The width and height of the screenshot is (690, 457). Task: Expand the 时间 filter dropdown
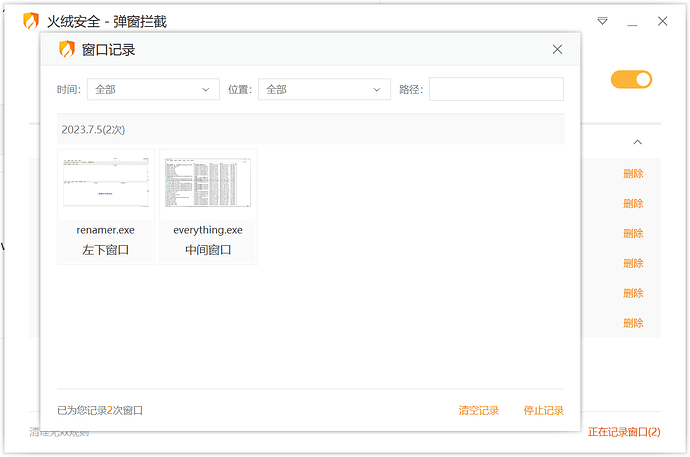coord(153,89)
